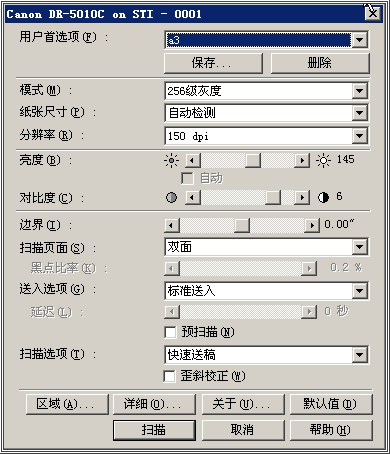Click brightness slider right arrow
Viewport: 390px width, 454px height.
coord(302,161)
